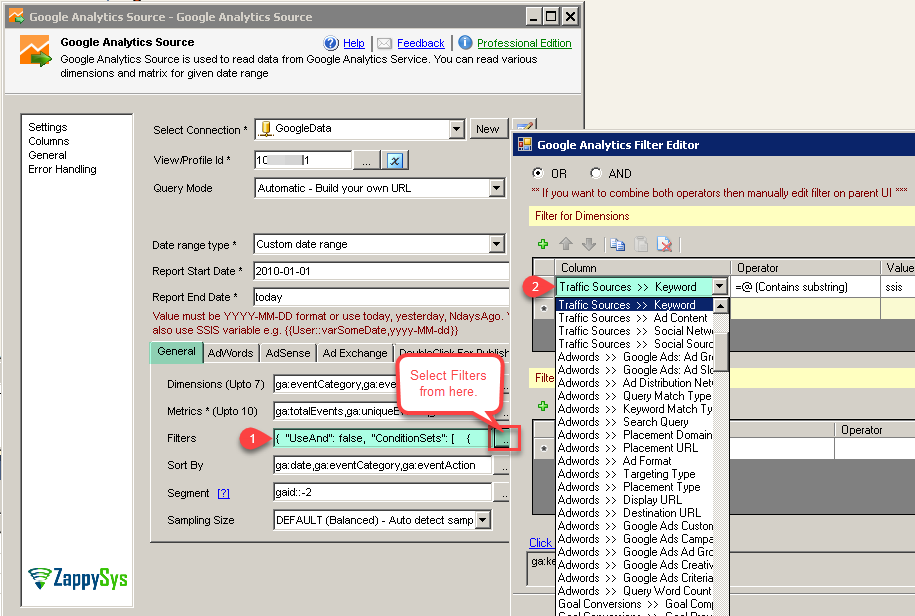
Task: Open the DoubleClick For Publishers tab
Action: (453, 353)
